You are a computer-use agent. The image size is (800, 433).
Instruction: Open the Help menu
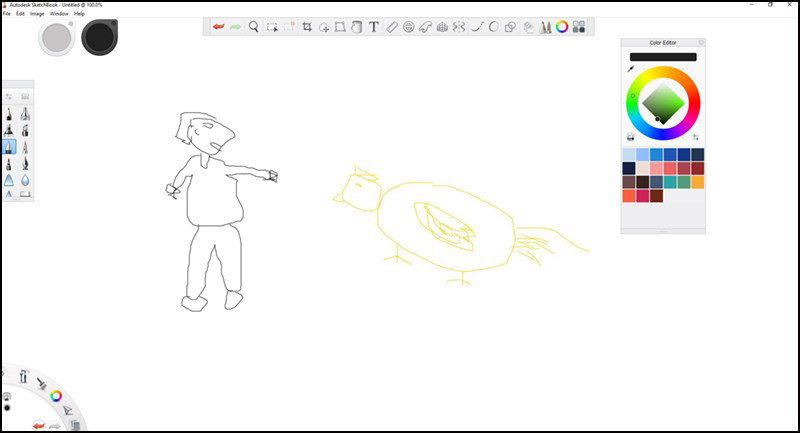coord(79,14)
